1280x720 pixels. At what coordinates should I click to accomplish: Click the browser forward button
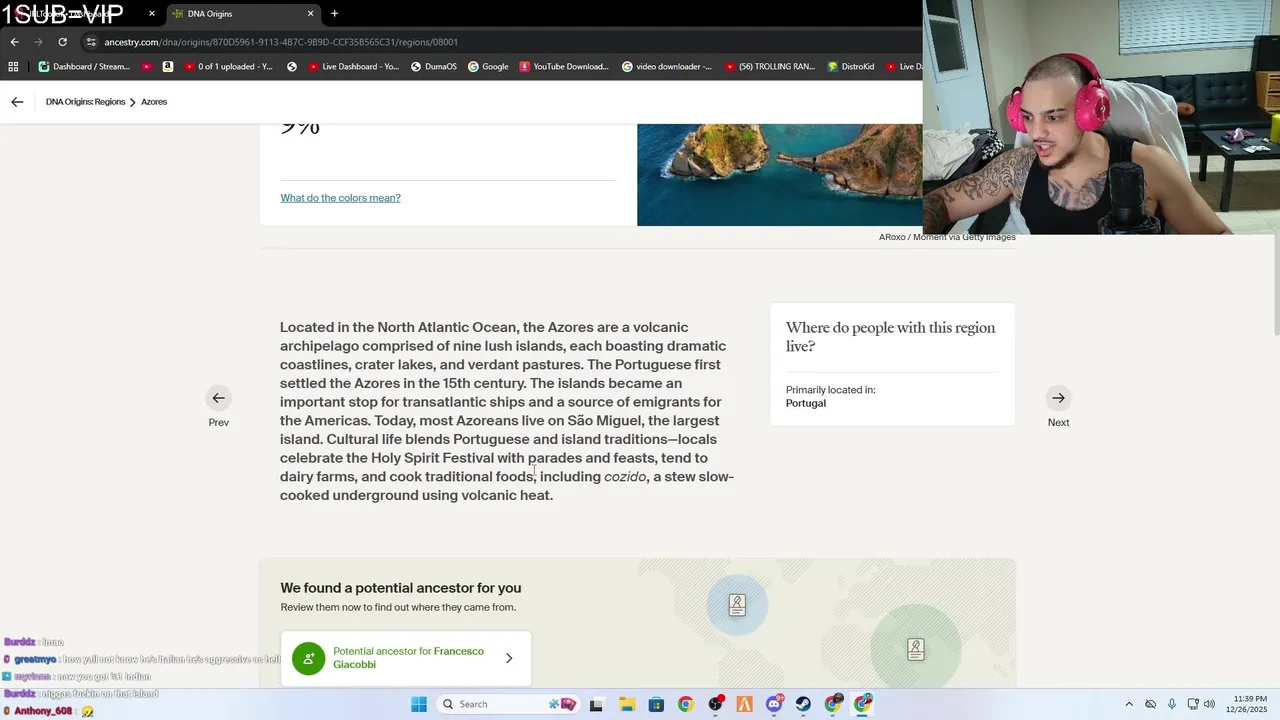click(38, 42)
